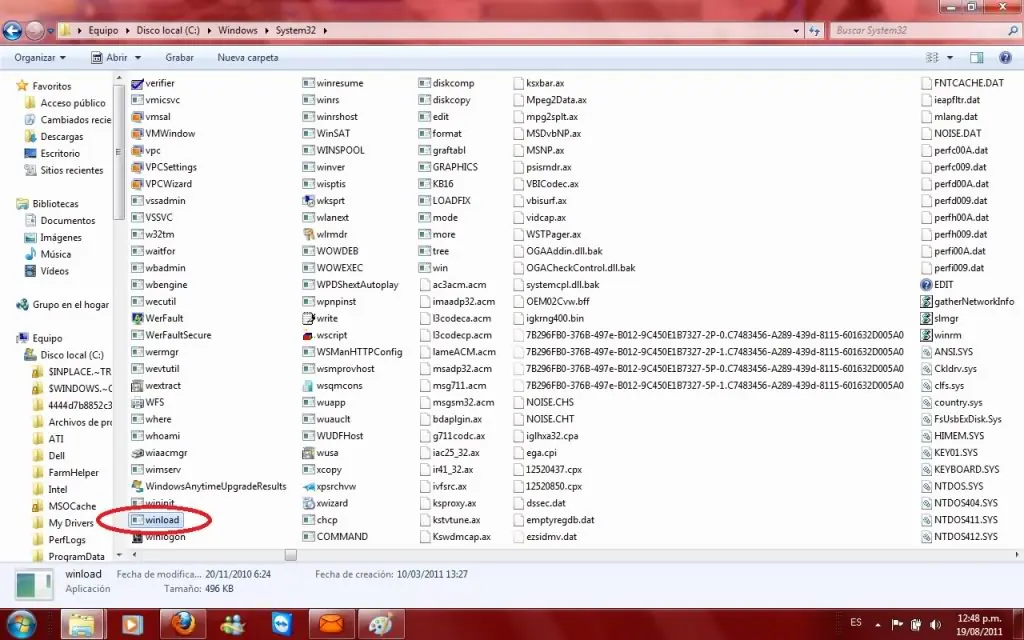Expand the chevron after Equipo in path
Viewport: 1024px width, 640px height.
tap(127, 30)
